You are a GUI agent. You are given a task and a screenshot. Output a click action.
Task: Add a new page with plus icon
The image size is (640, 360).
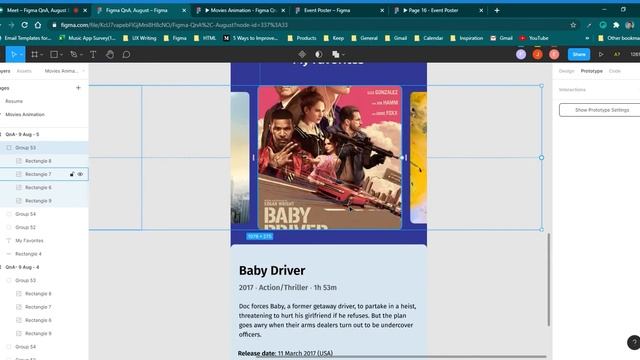coord(78,88)
